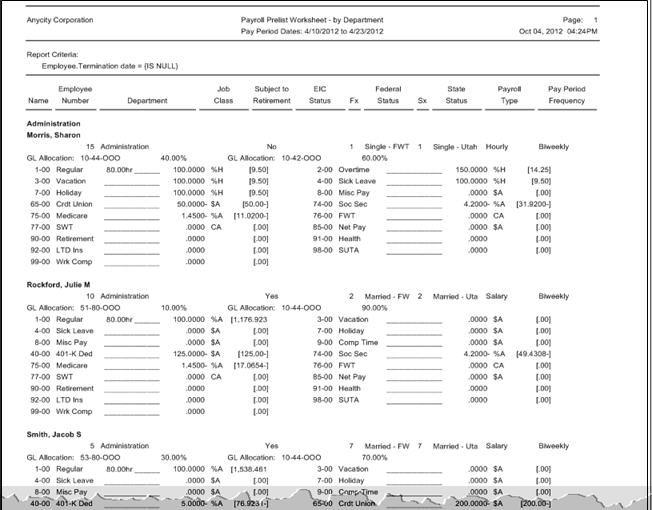Click the Employee.Termination date = {IS NULL} criteria

tap(110, 66)
